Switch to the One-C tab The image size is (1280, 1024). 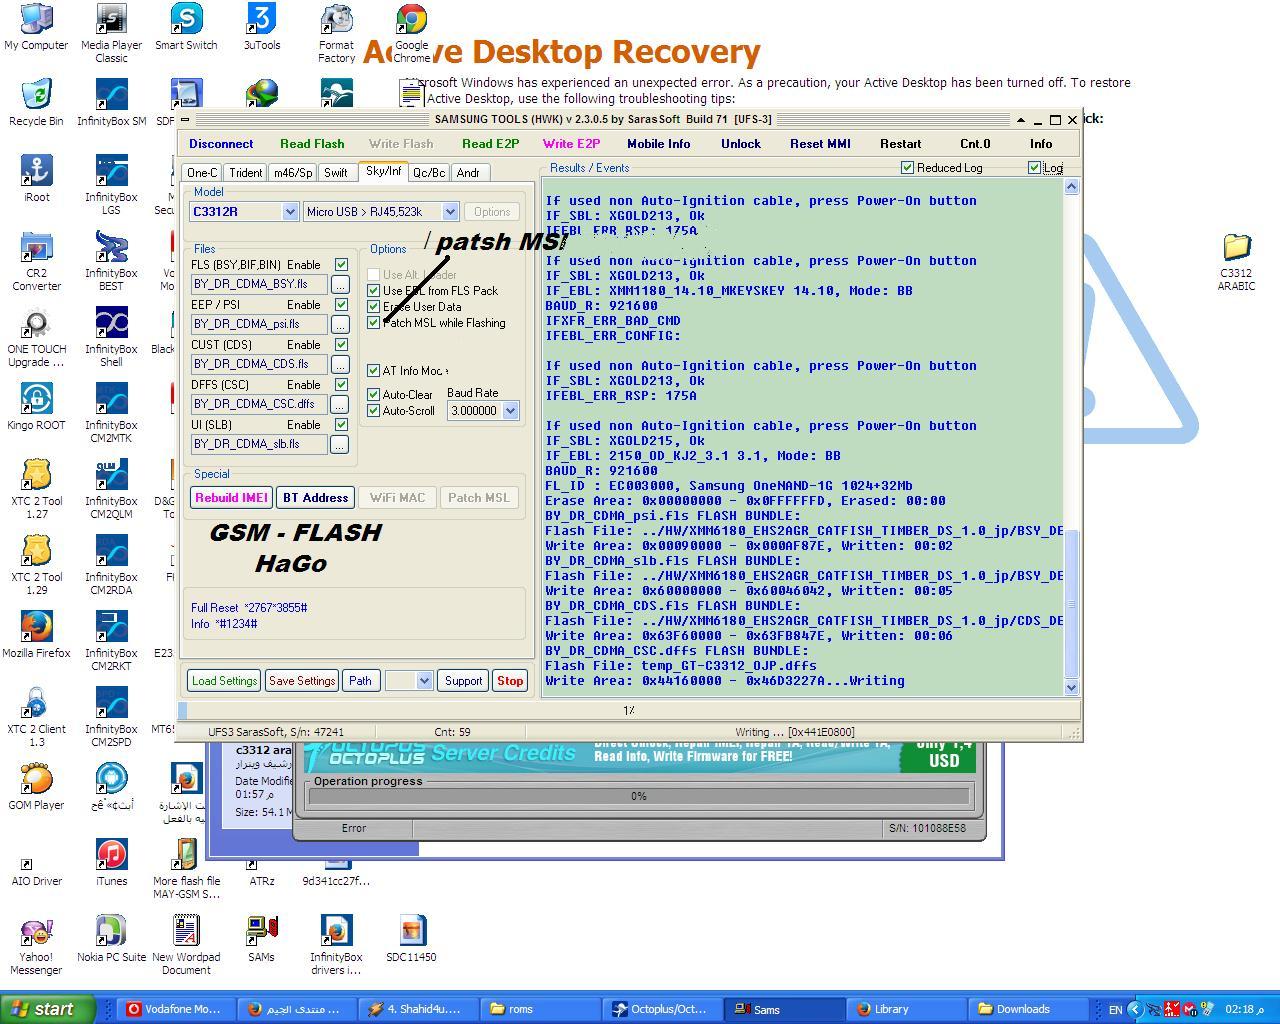tap(202, 173)
